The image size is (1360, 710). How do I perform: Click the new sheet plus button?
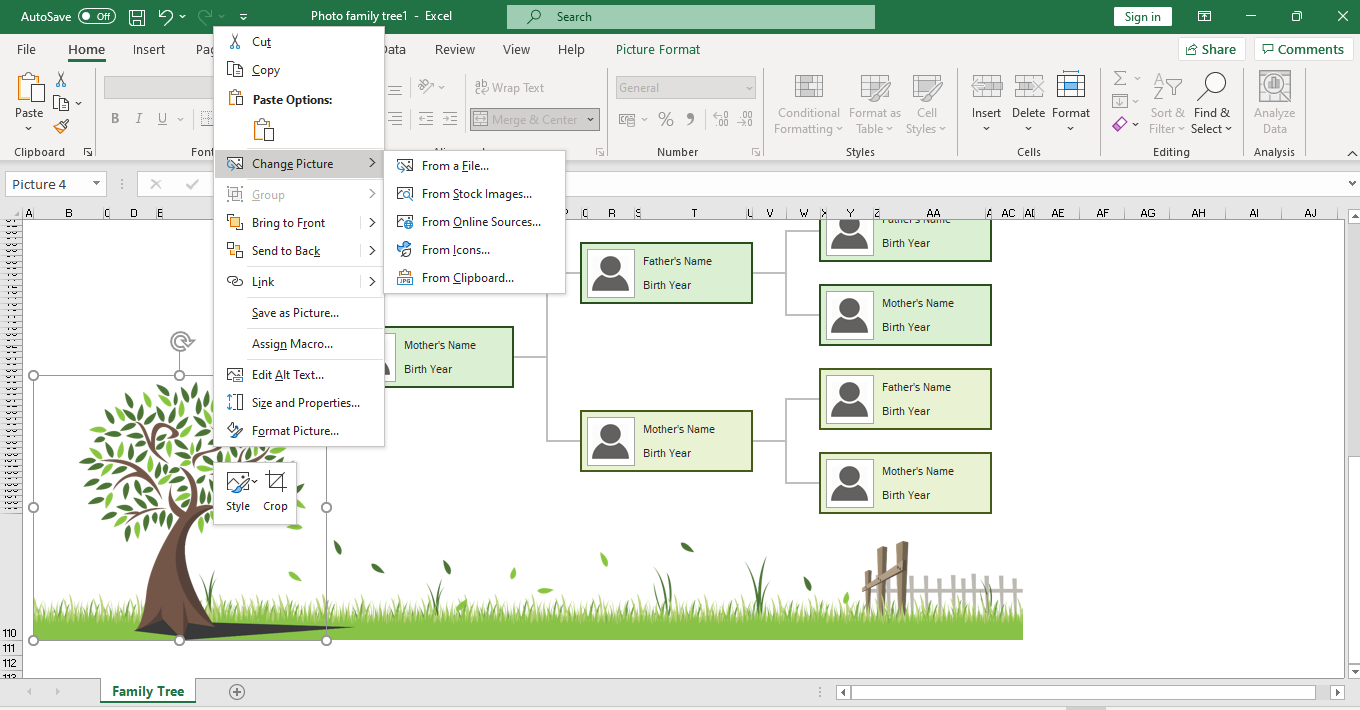237,691
